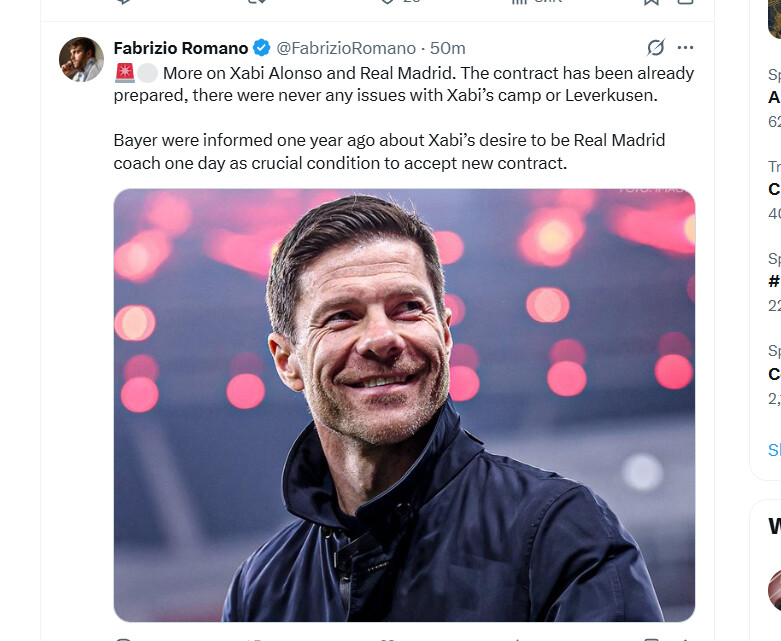Visit the @FabrizioRomano handle link
The width and height of the screenshot is (781, 641).
pyautogui.click(x=346, y=48)
